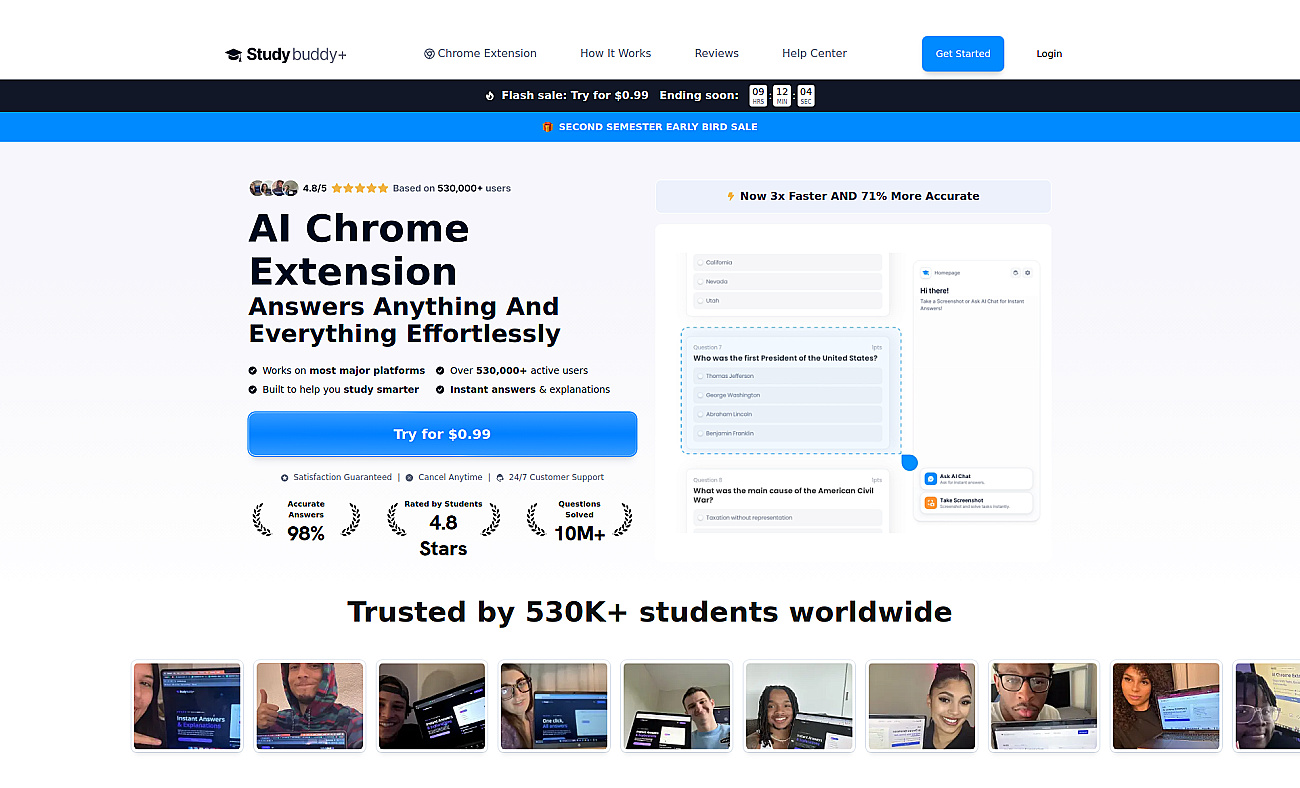1300x788 pixels.
Task: Click the Homepage cap icon in the extension panel
Action: pos(926,272)
